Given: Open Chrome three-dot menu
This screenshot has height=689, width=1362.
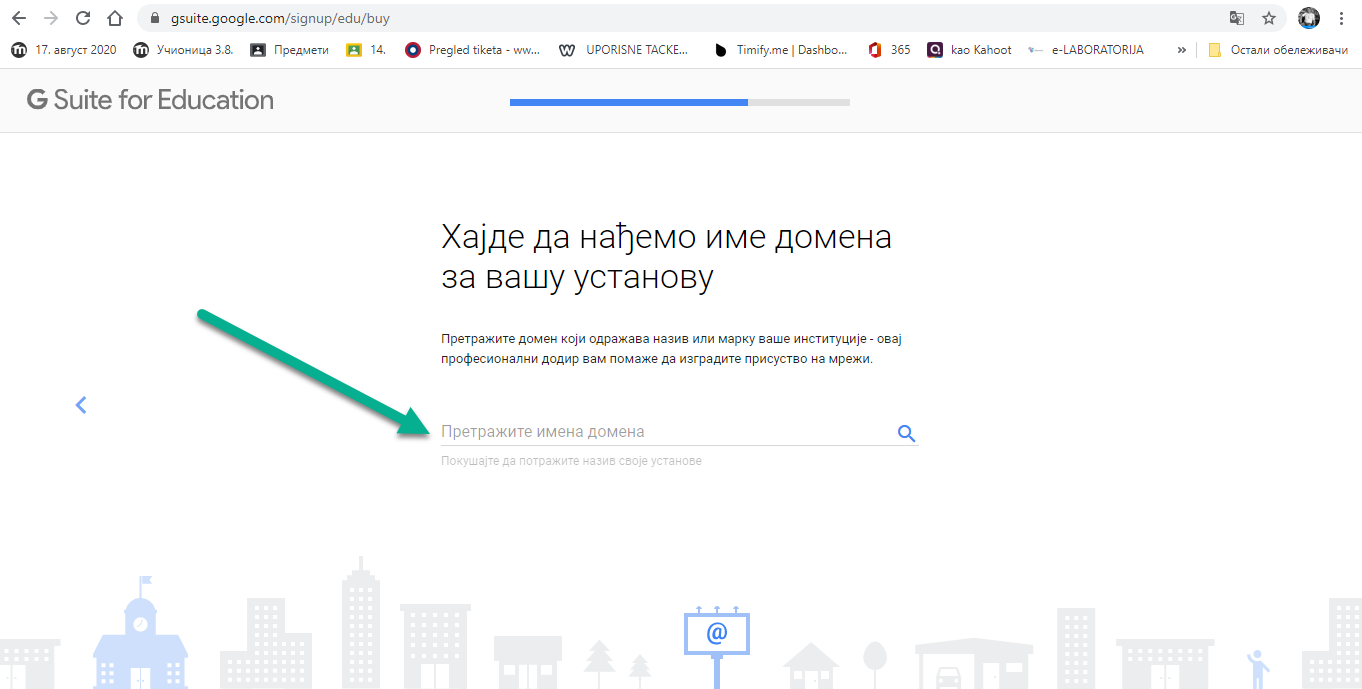Looking at the screenshot, I should pyautogui.click(x=1341, y=18).
